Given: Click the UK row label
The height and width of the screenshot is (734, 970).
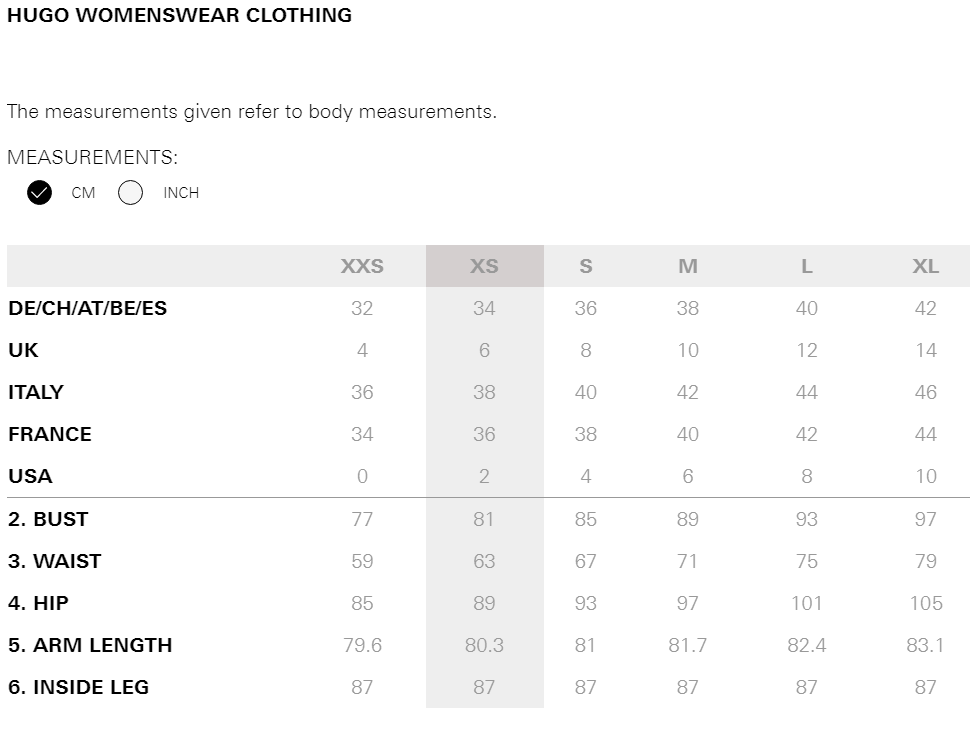Looking at the screenshot, I should click(x=24, y=350).
